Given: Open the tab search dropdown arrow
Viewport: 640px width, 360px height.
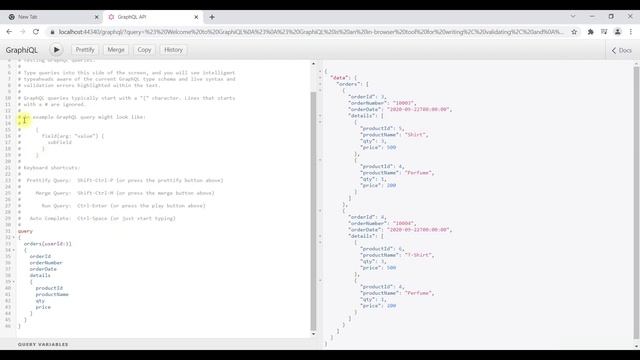Looking at the screenshot, I should coord(573,16).
